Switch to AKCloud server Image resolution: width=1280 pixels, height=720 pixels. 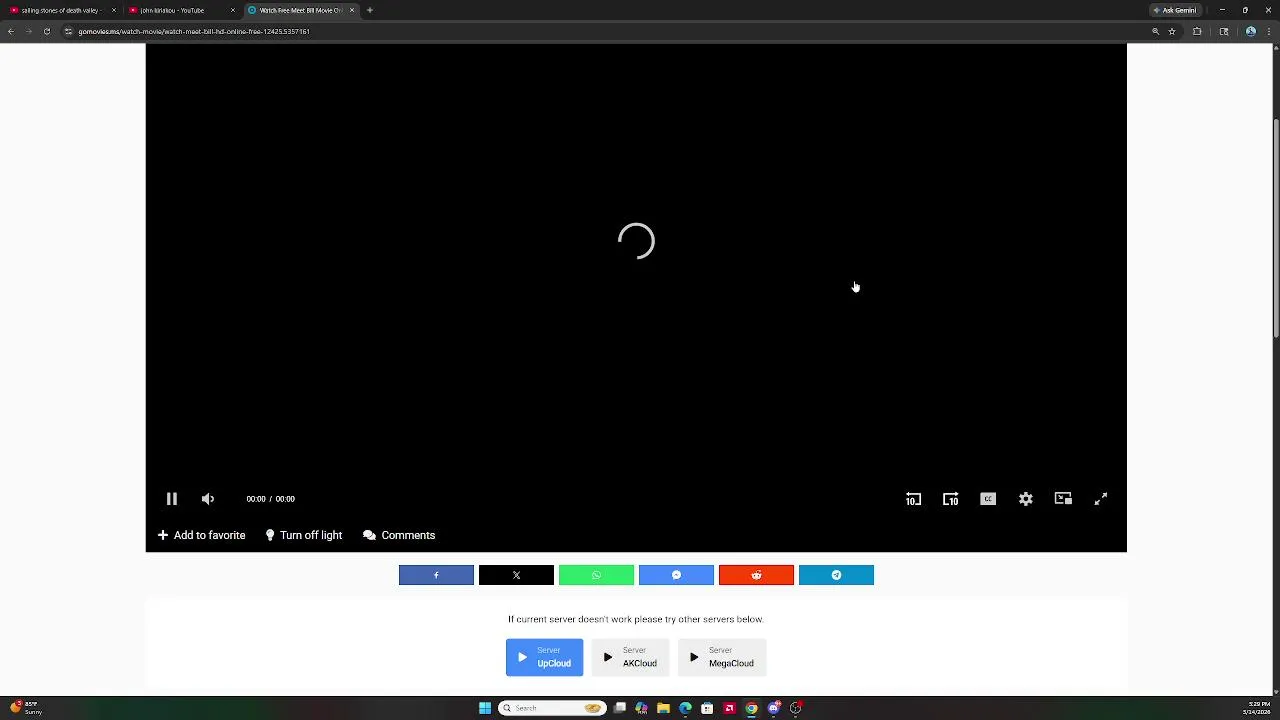[x=630, y=657]
